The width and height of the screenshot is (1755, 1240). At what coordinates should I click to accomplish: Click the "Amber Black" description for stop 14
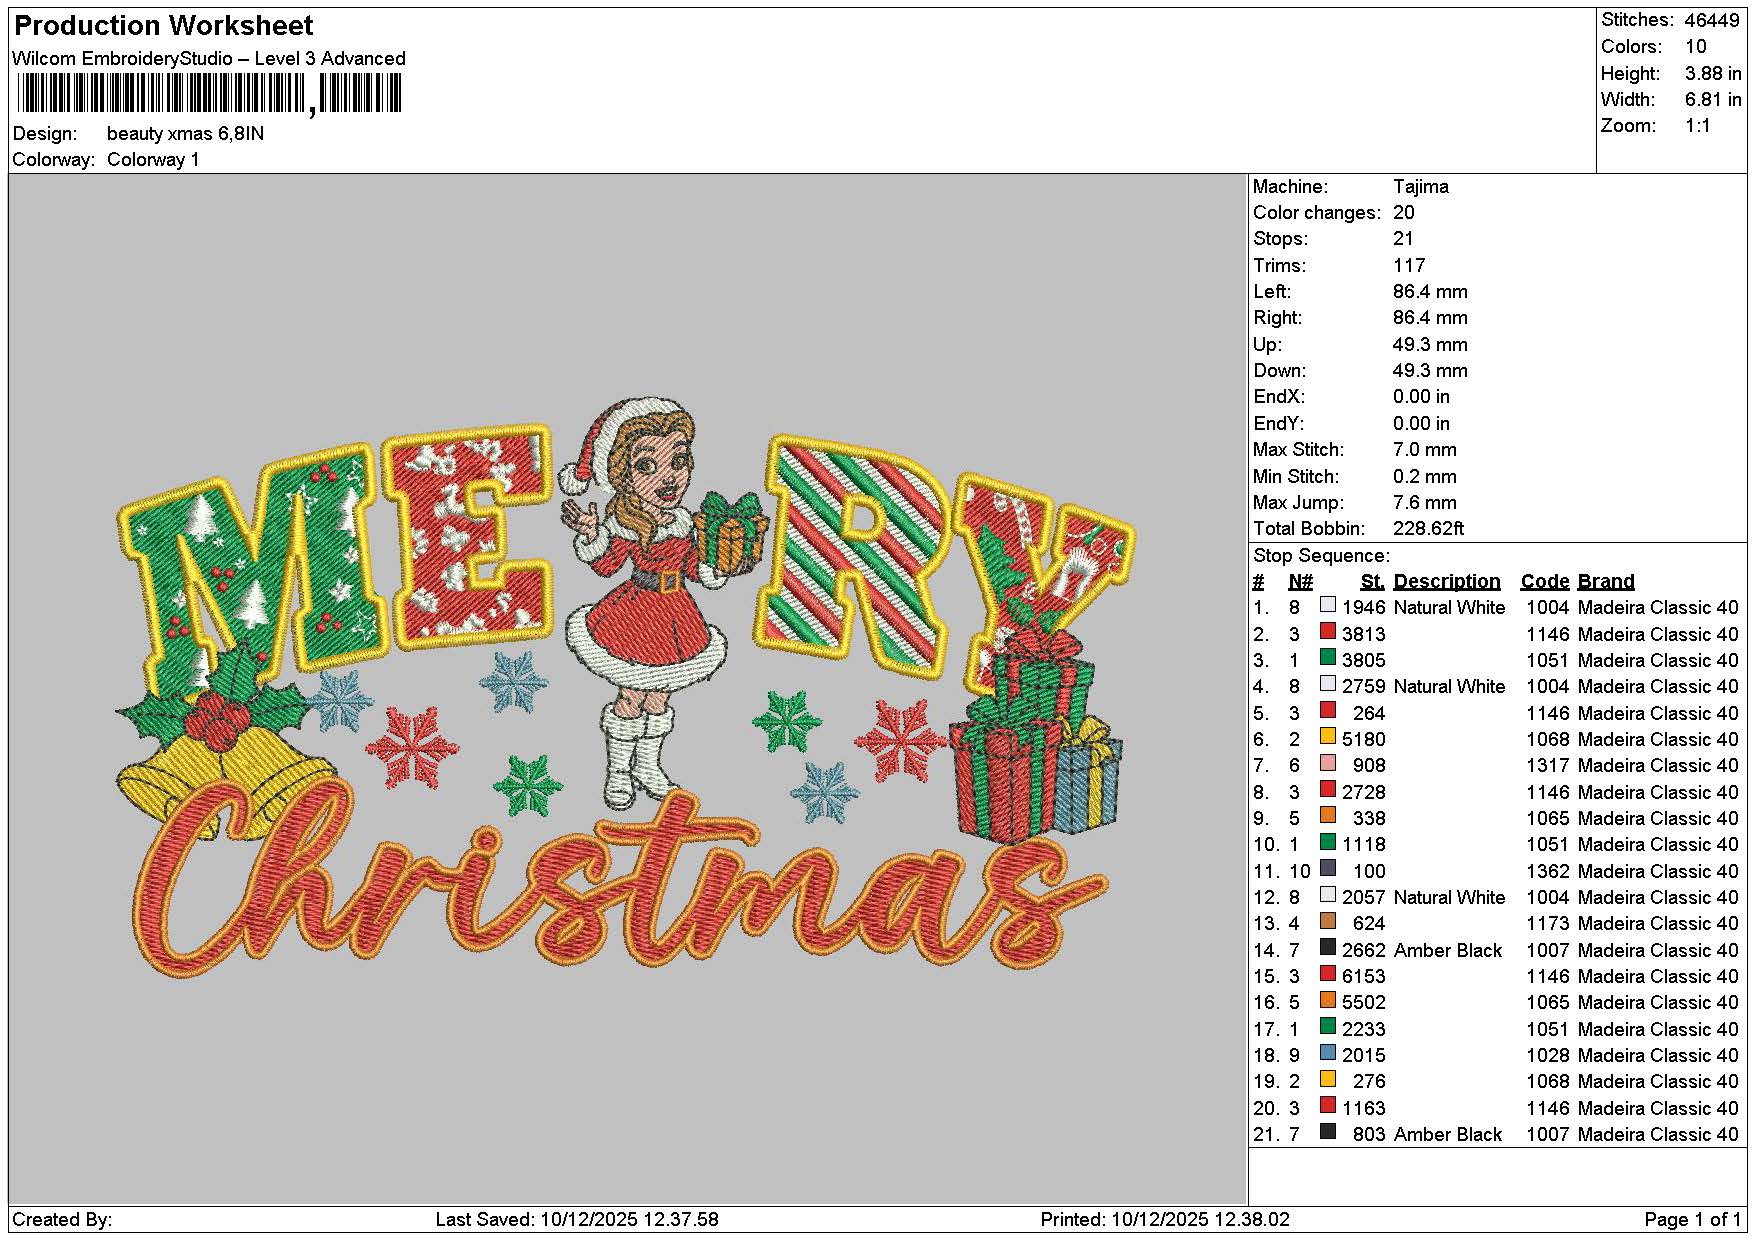click(x=1448, y=951)
